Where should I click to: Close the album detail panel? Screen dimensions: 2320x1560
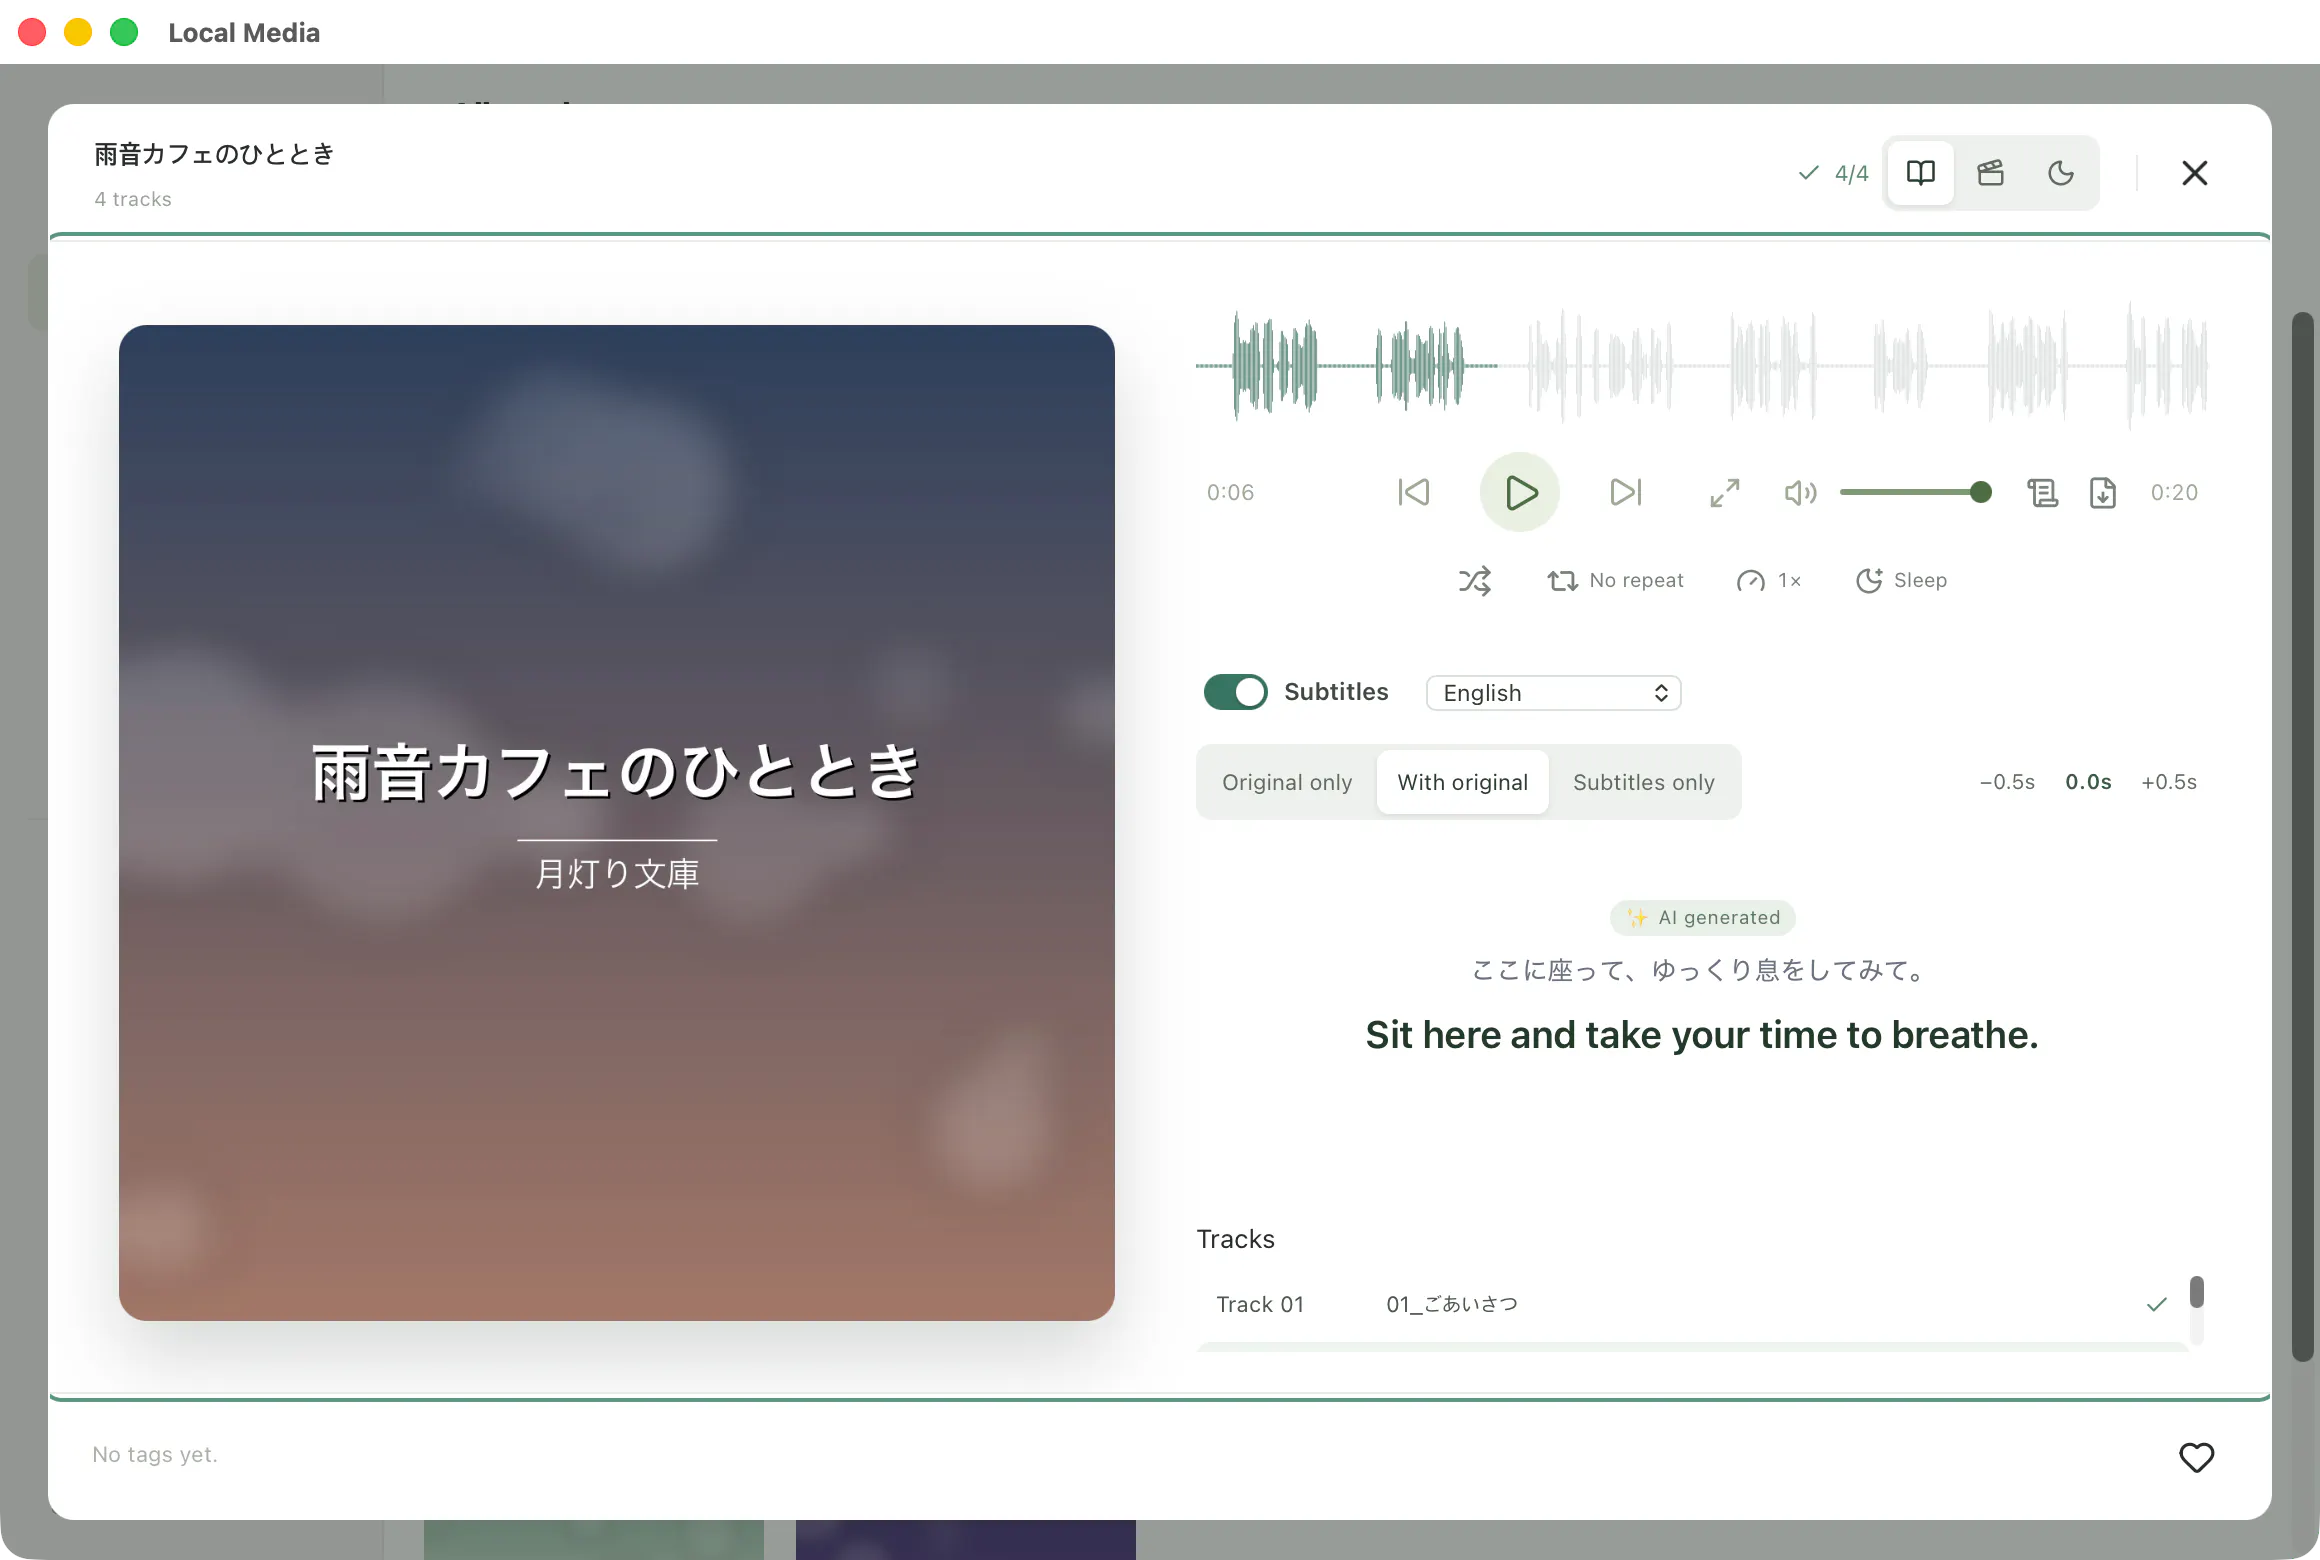click(x=2194, y=173)
